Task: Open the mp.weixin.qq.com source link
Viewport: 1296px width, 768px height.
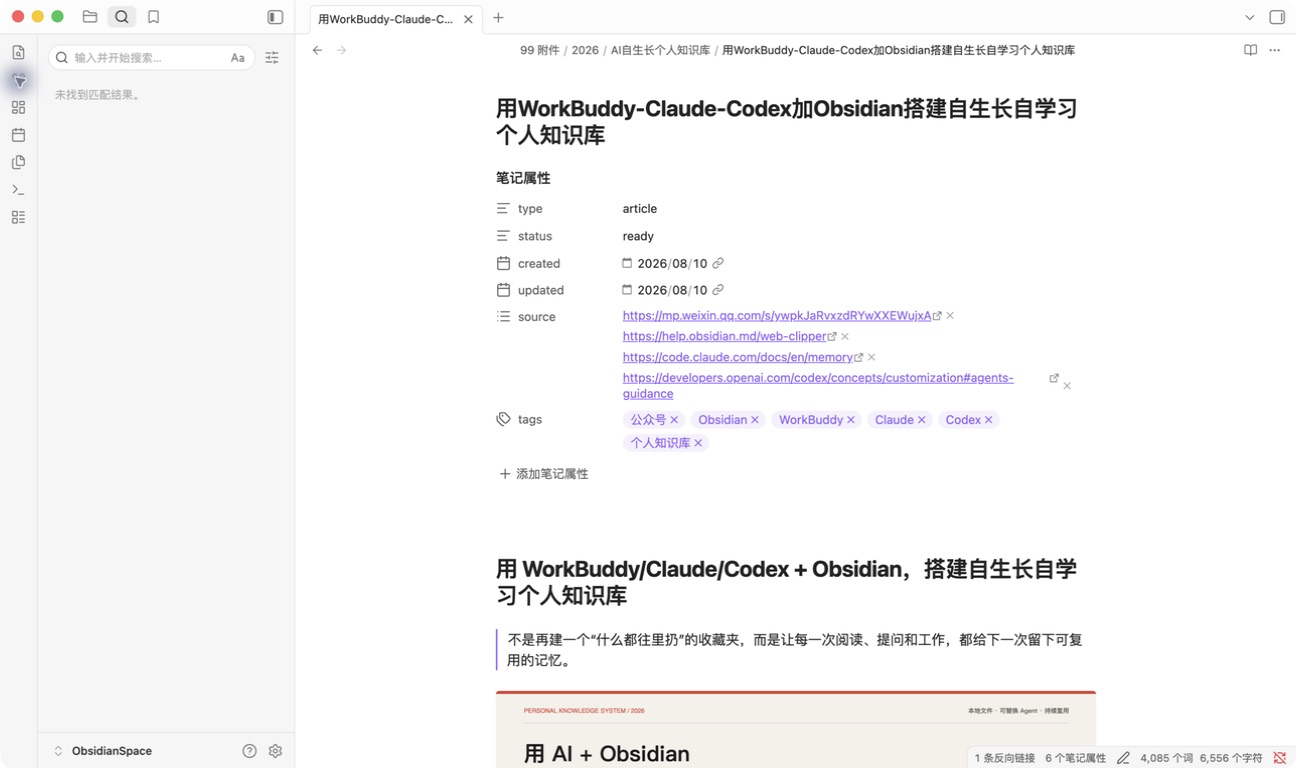Action: (x=776, y=315)
